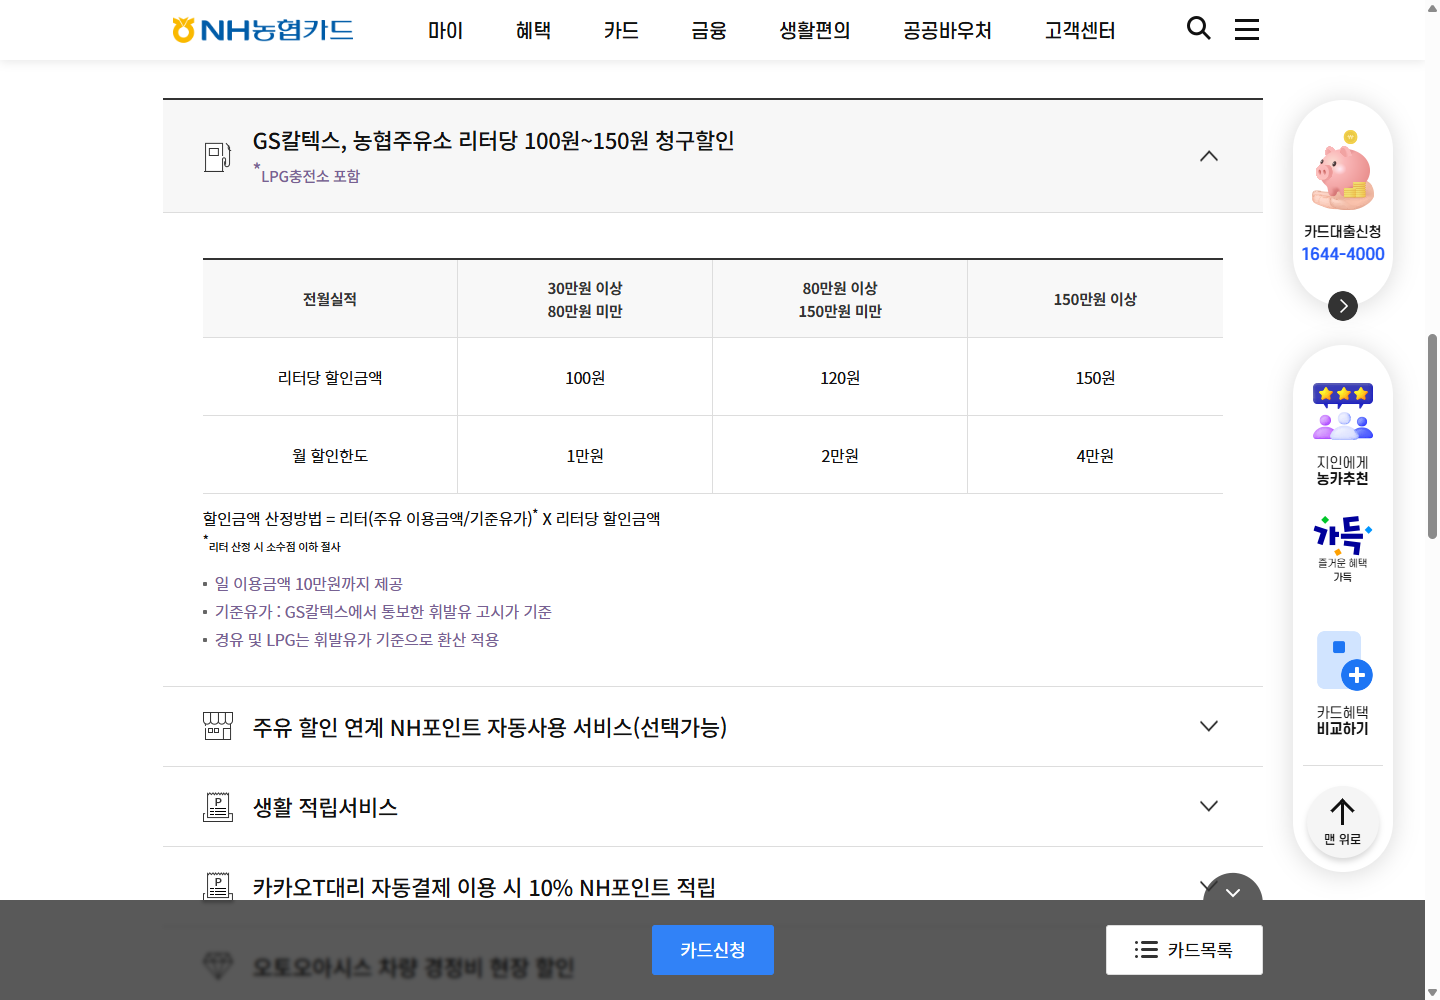Click scrollbar up arrow at top
Viewport: 1440px width, 1000px height.
click(1432, 7)
